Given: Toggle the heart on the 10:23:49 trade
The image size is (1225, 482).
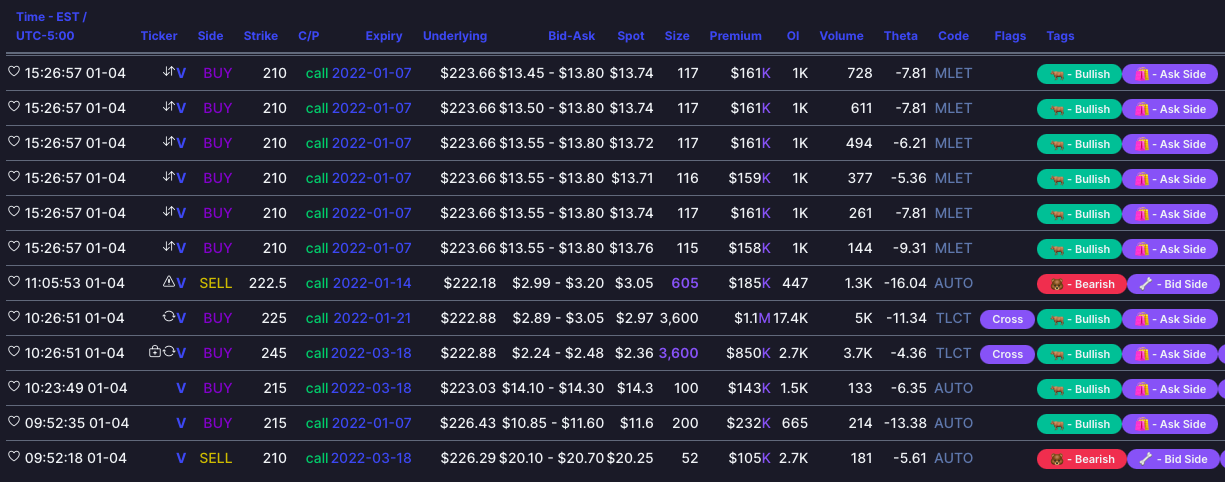Looking at the screenshot, I should tap(14, 388).
